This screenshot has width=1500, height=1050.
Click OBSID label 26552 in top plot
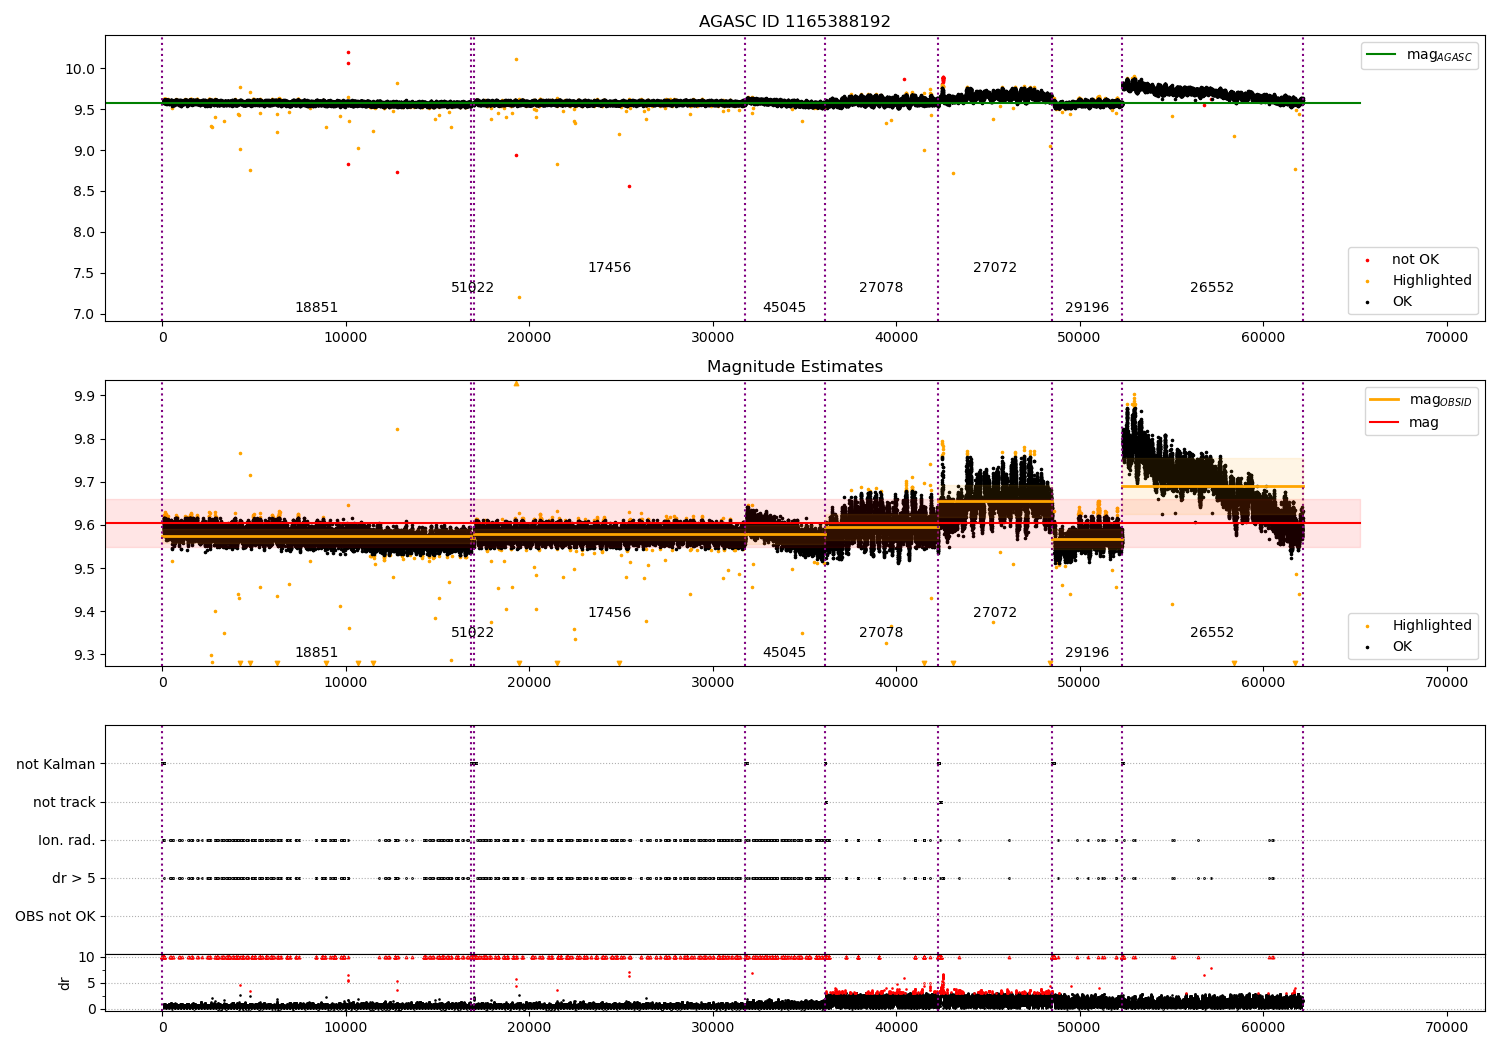pyautogui.click(x=1212, y=288)
